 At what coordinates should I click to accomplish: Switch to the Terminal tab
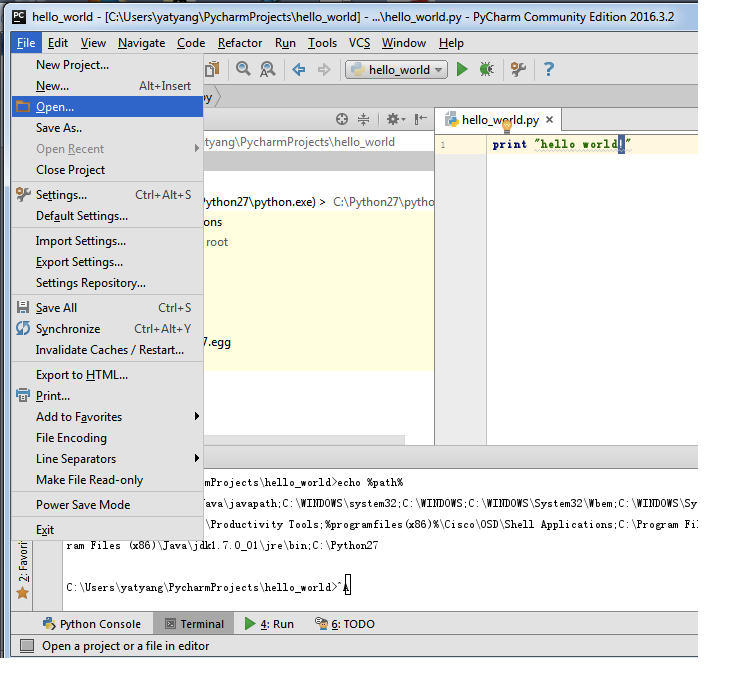pyautogui.click(x=194, y=623)
